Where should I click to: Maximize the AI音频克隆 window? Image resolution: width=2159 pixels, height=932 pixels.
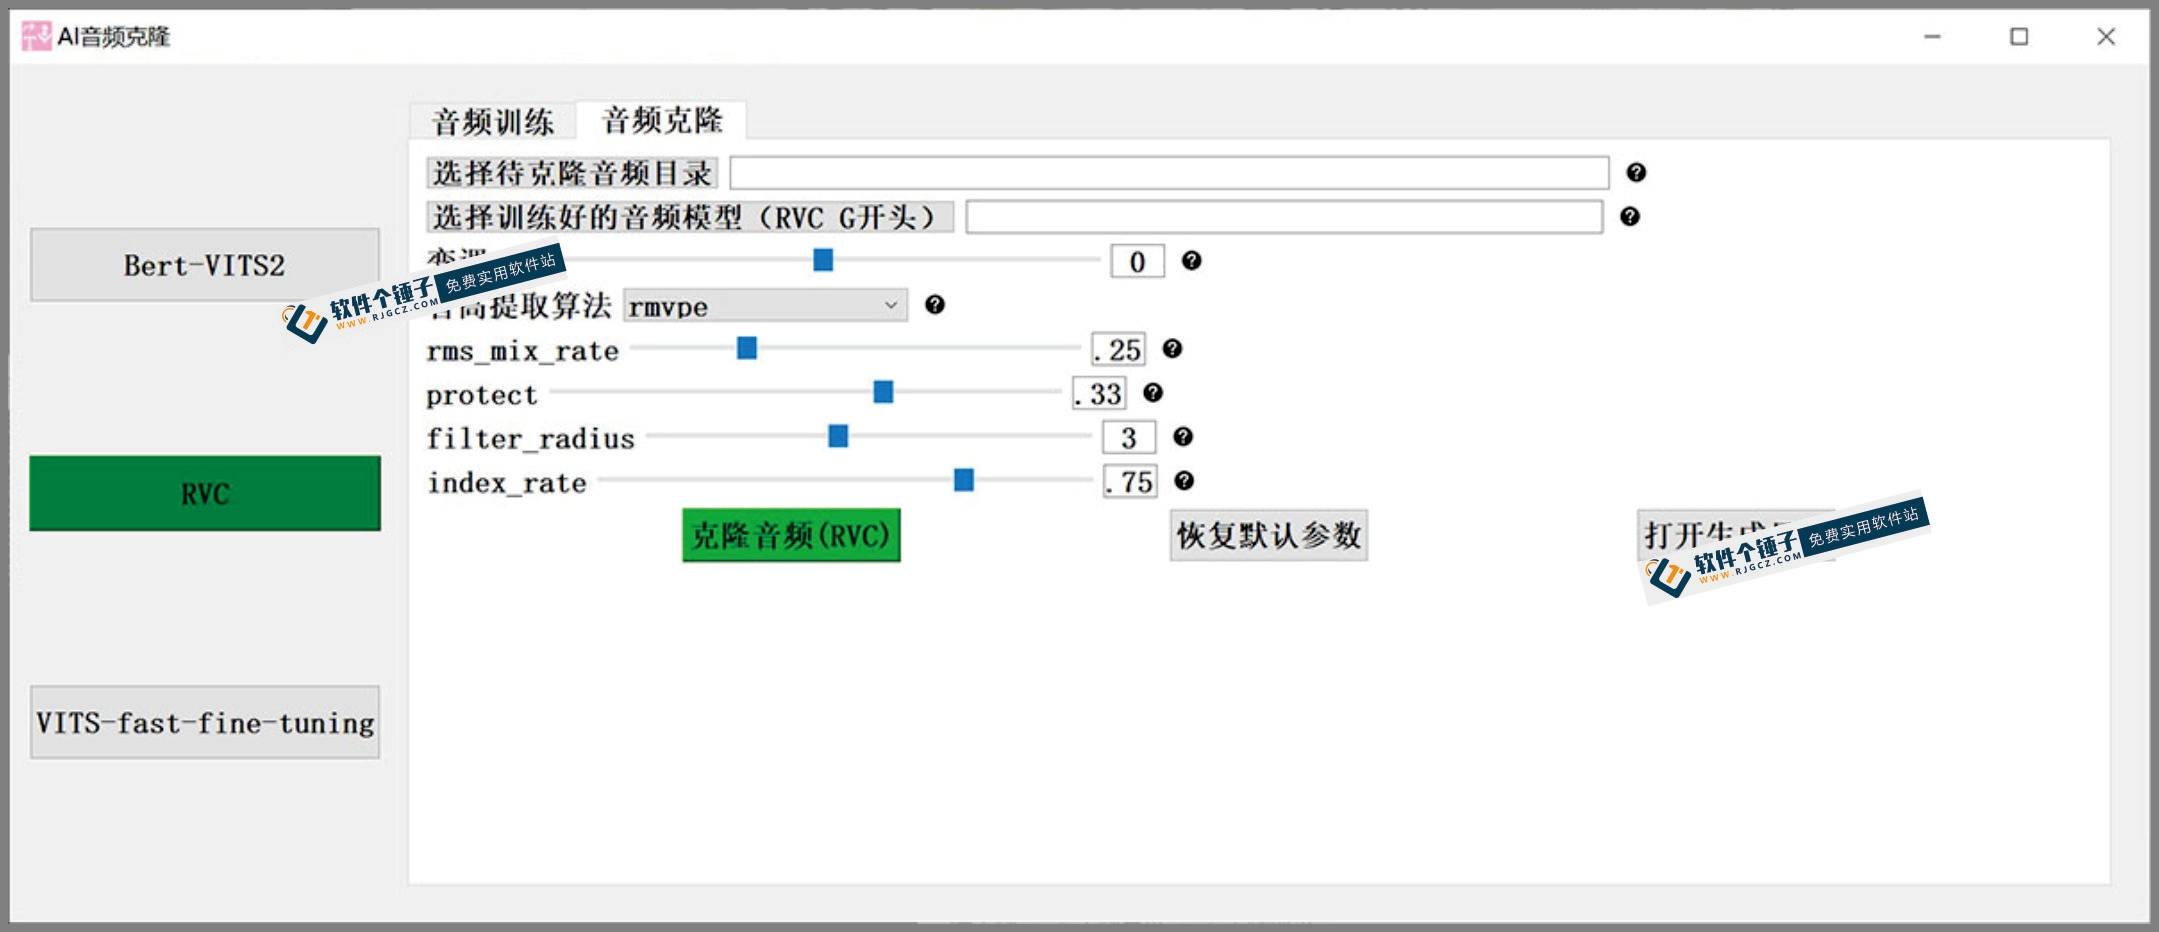pyautogui.click(x=2019, y=37)
